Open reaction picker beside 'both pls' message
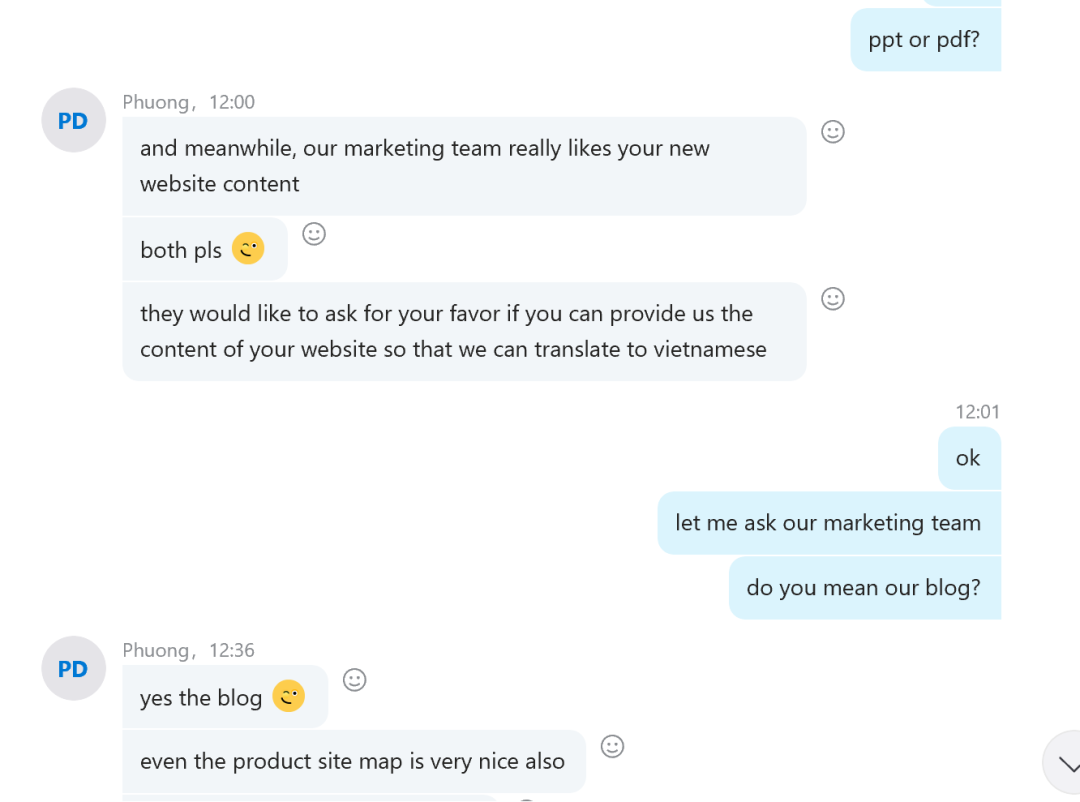Image resolution: width=1080 pixels, height=802 pixels. (314, 234)
